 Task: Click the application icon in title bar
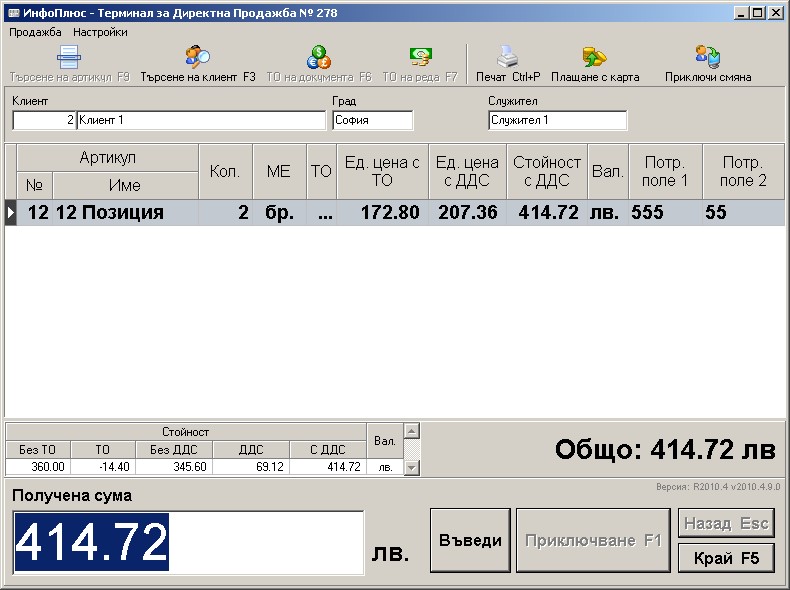point(14,13)
